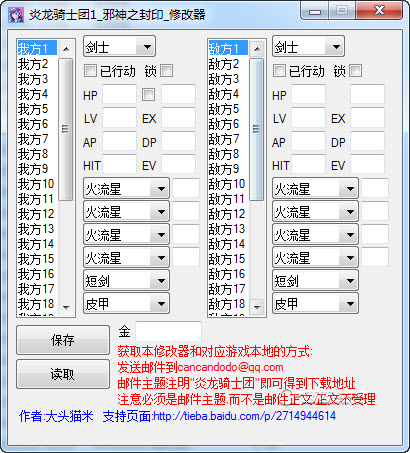Image resolution: width=410 pixels, height=453 pixels.
Task: Expand the fourth enemy 火流星 skill dropdown
Action: (x=315, y=258)
